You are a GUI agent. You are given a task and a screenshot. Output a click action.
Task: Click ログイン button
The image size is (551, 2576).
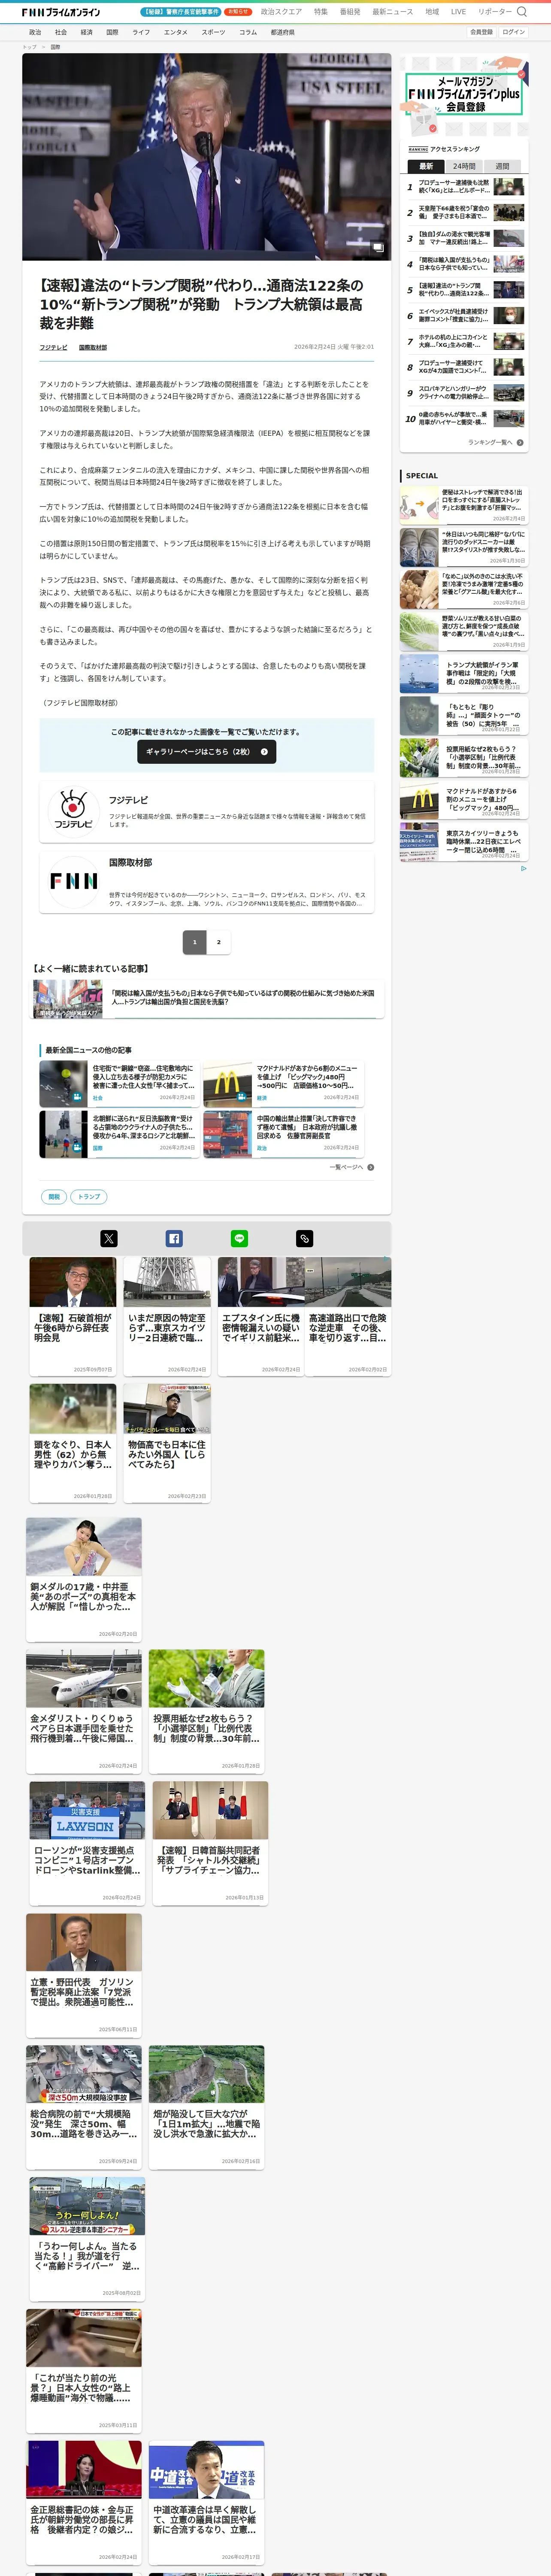(x=513, y=32)
